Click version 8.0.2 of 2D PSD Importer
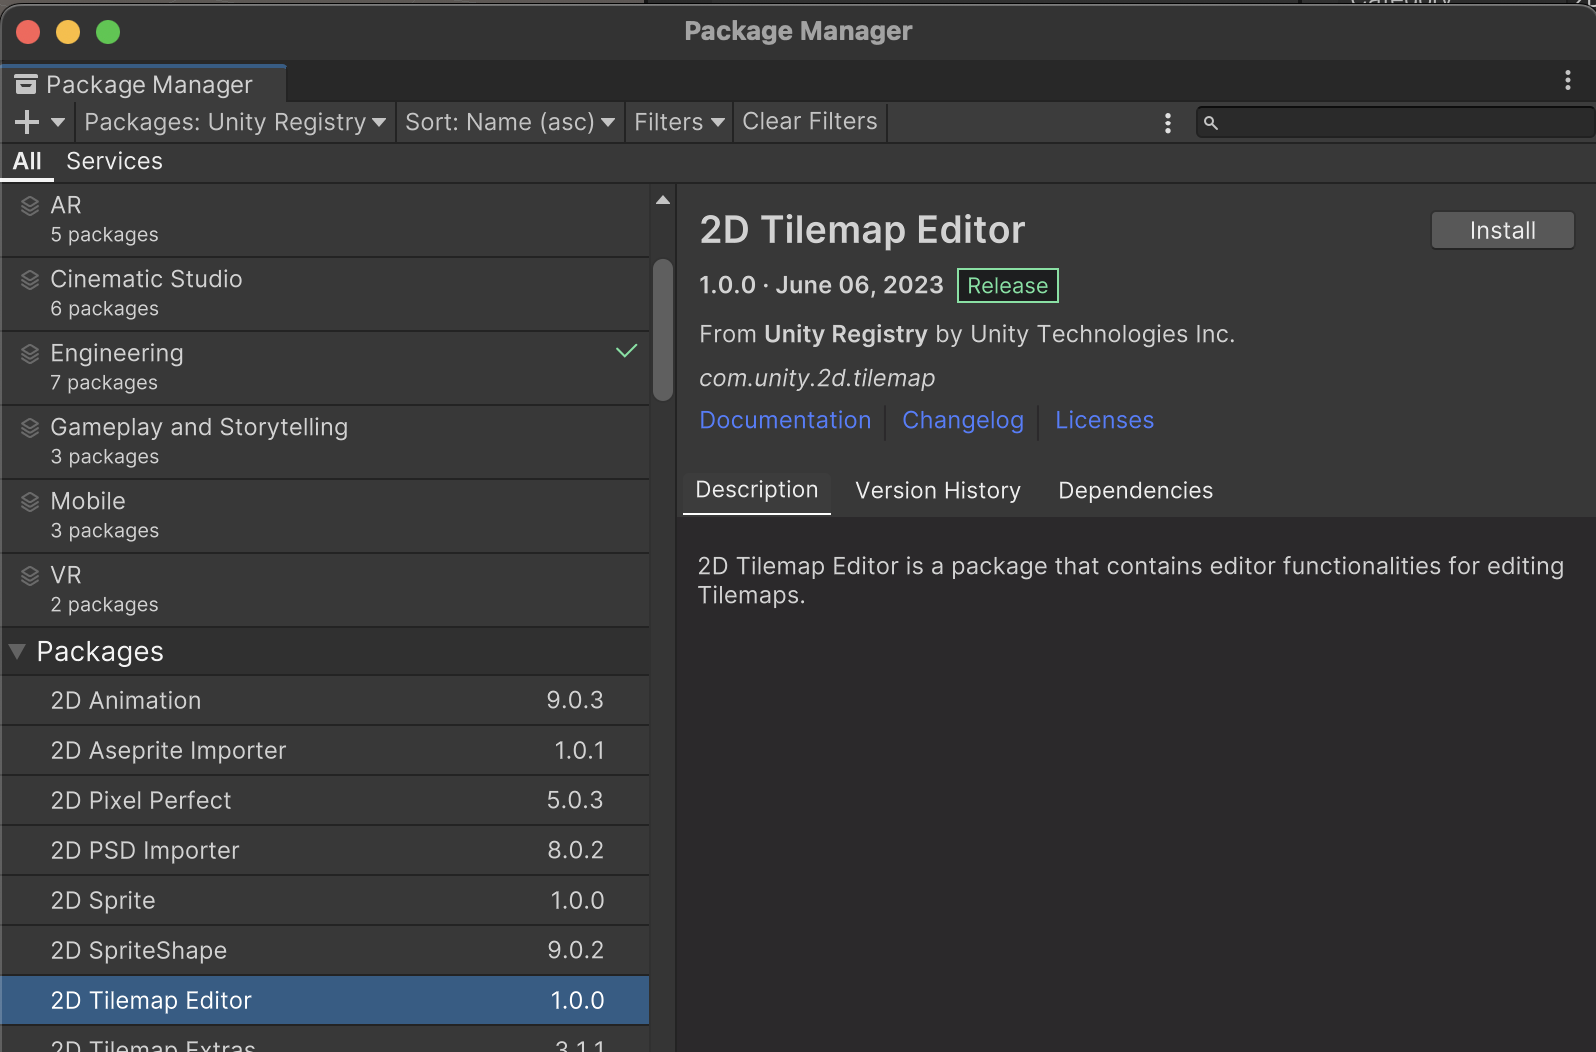The image size is (1596, 1052). tap(575, 851)
